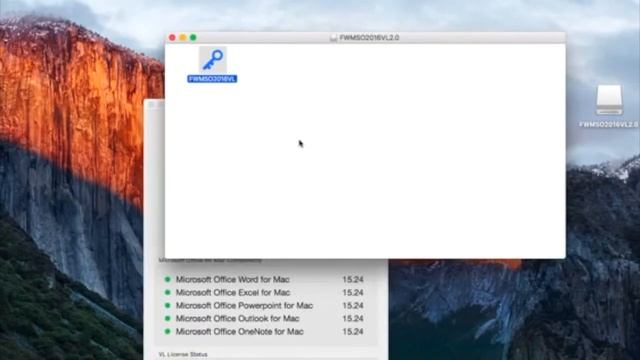Minimize the FWMSO2016VL2.0 Finder window
640x360 pixels.
coord(183,38)
